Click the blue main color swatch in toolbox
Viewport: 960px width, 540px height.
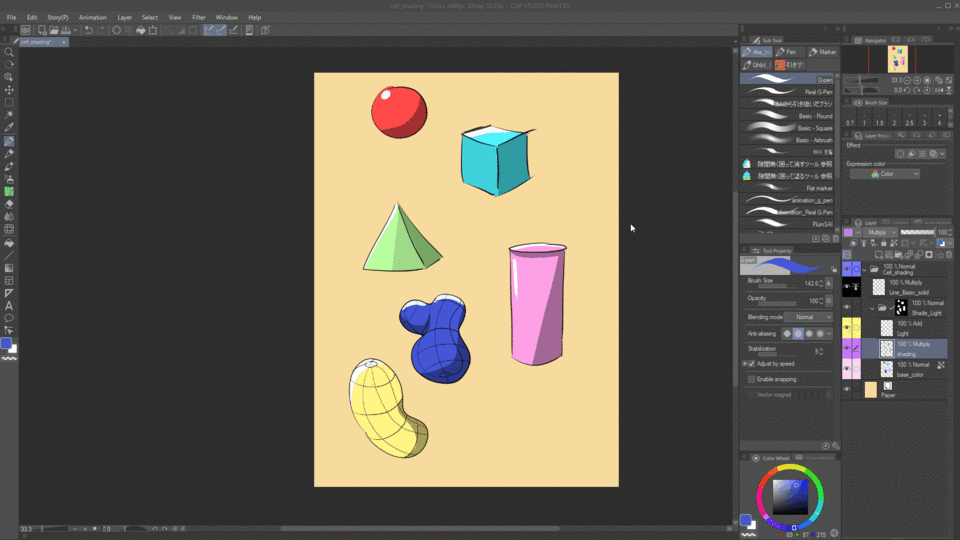pos(6,343)
